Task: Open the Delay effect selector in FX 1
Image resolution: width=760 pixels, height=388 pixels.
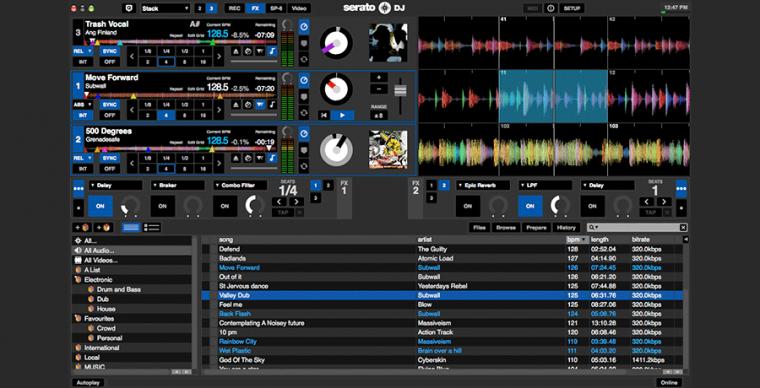Action: (x=115, y=186)
